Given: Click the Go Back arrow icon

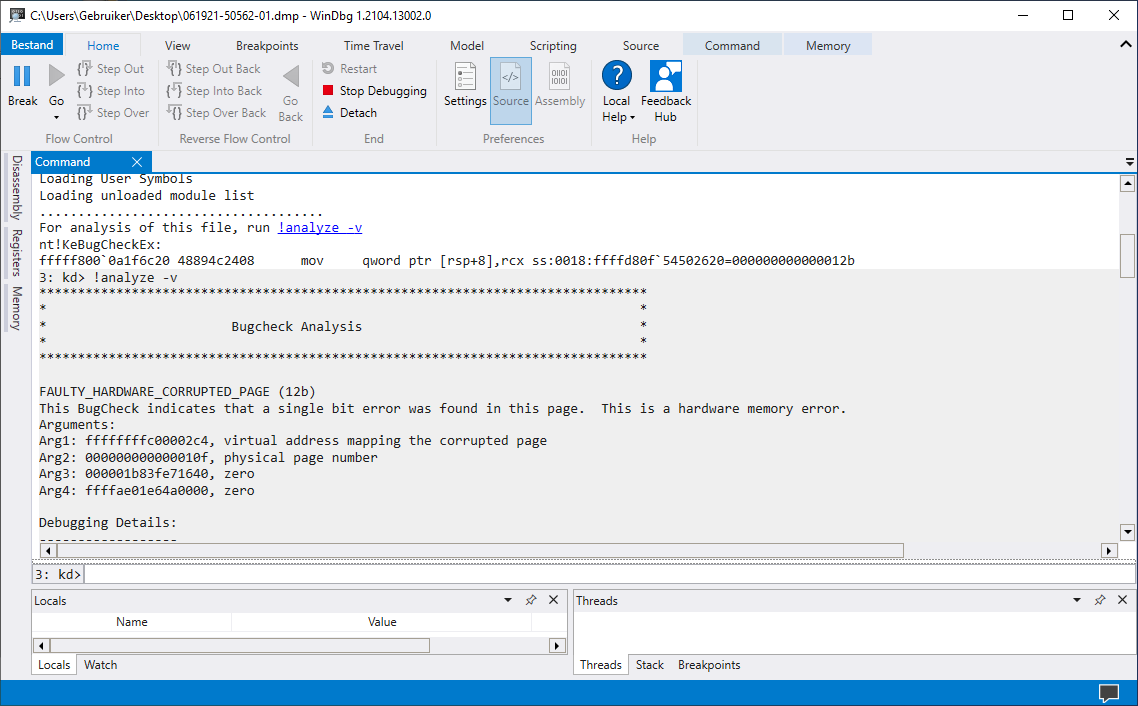Looking at the screenshot, I should click(x=291, y=76).
